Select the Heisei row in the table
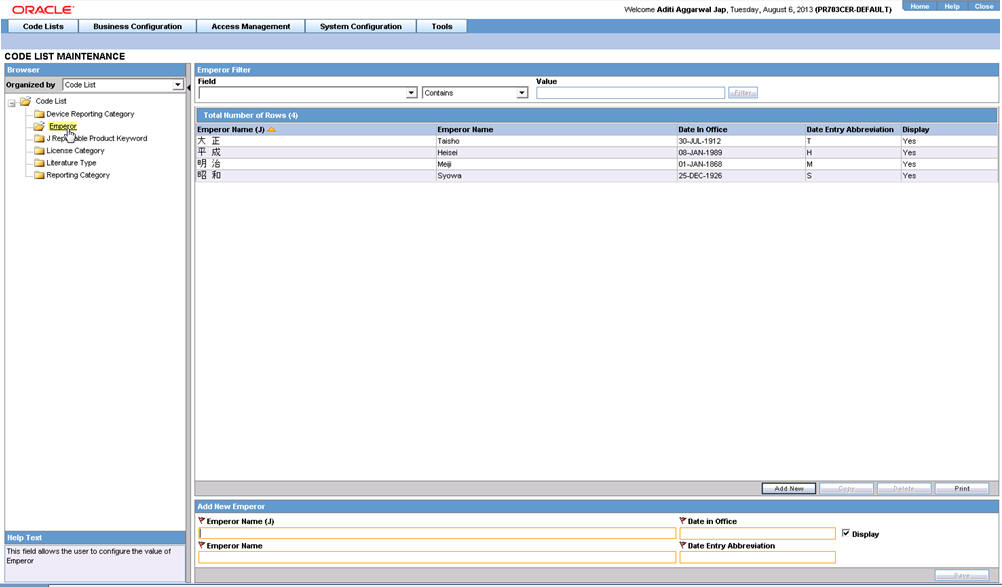 tap(596, 153)
